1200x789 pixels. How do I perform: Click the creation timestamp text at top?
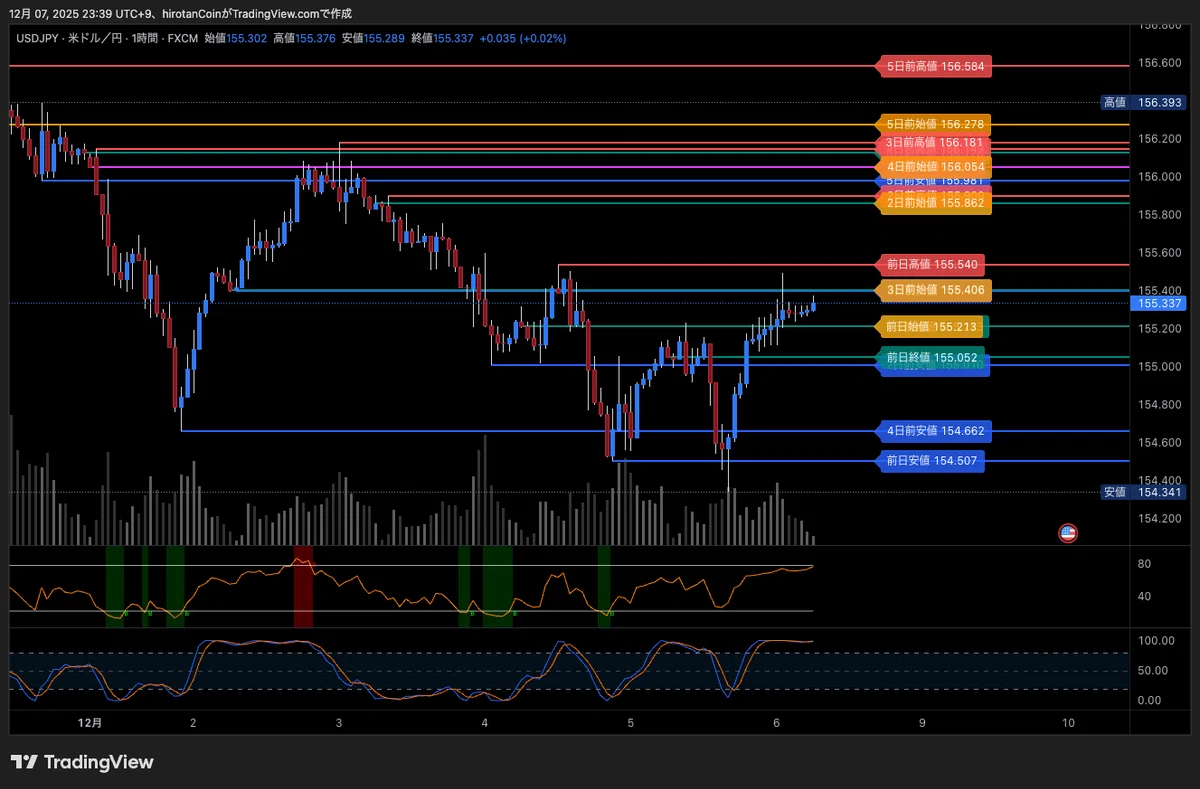(180, 13)
